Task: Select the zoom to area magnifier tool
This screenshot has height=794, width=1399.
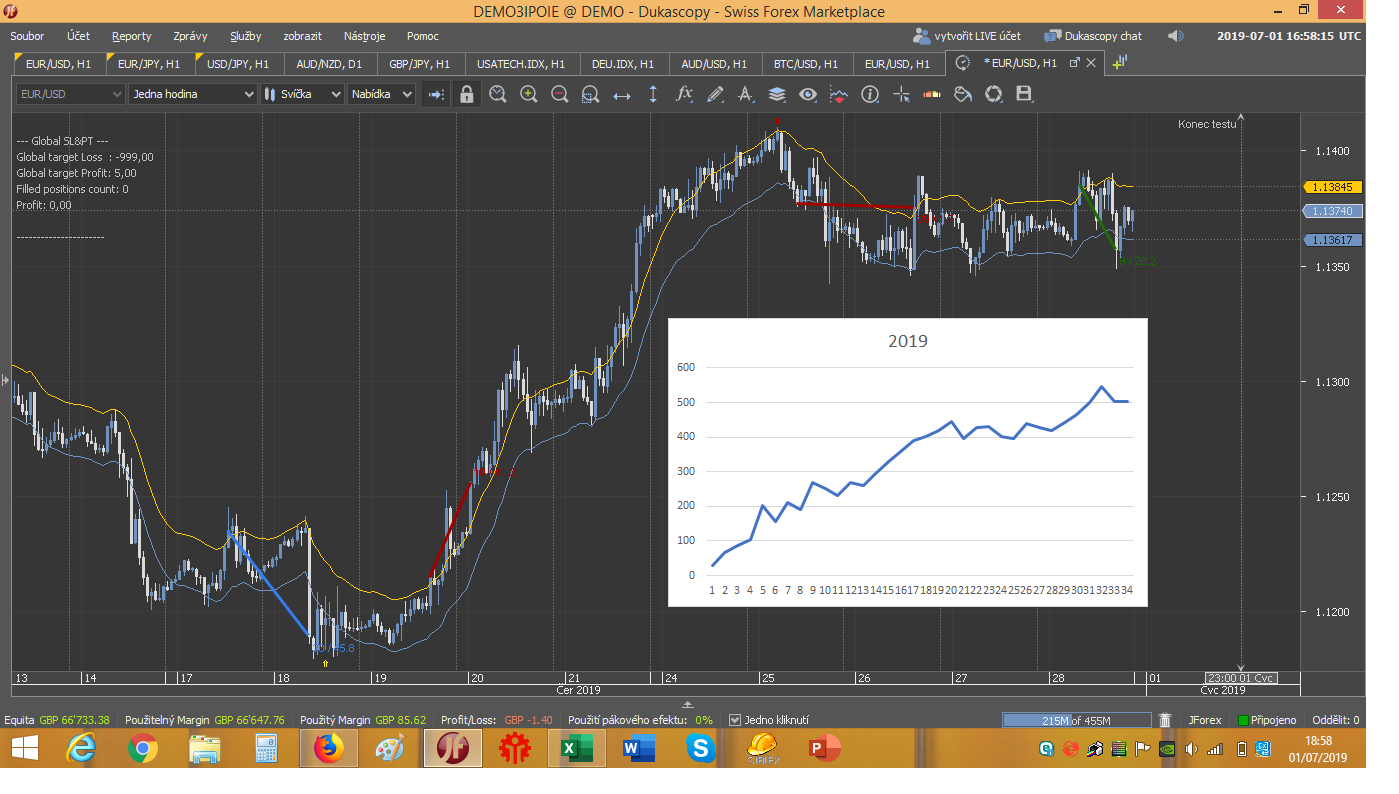Action: pos(591,94)
